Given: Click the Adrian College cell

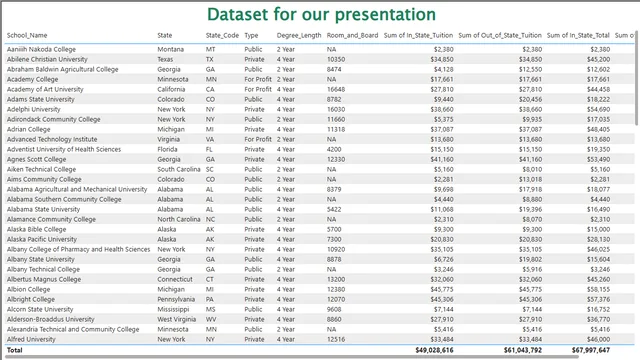Looking at the screenshot, I should pos(29,129).
